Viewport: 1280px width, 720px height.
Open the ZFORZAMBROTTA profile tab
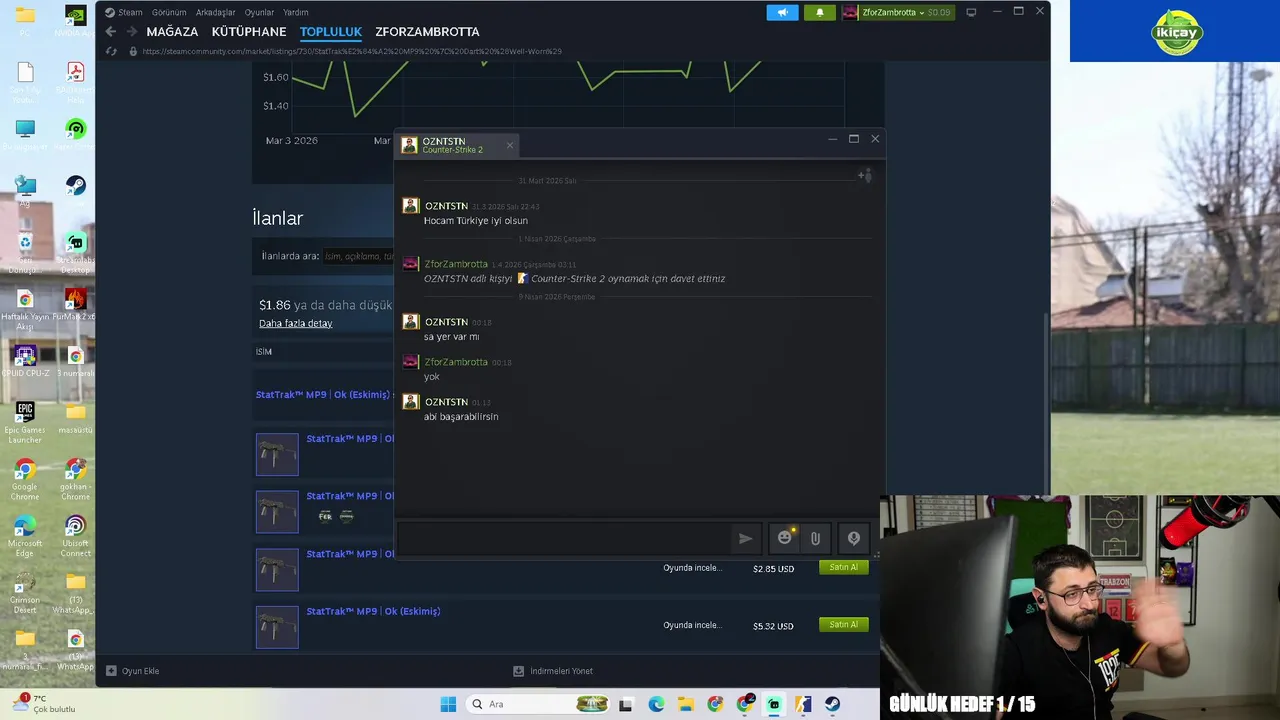pos(427,32)
